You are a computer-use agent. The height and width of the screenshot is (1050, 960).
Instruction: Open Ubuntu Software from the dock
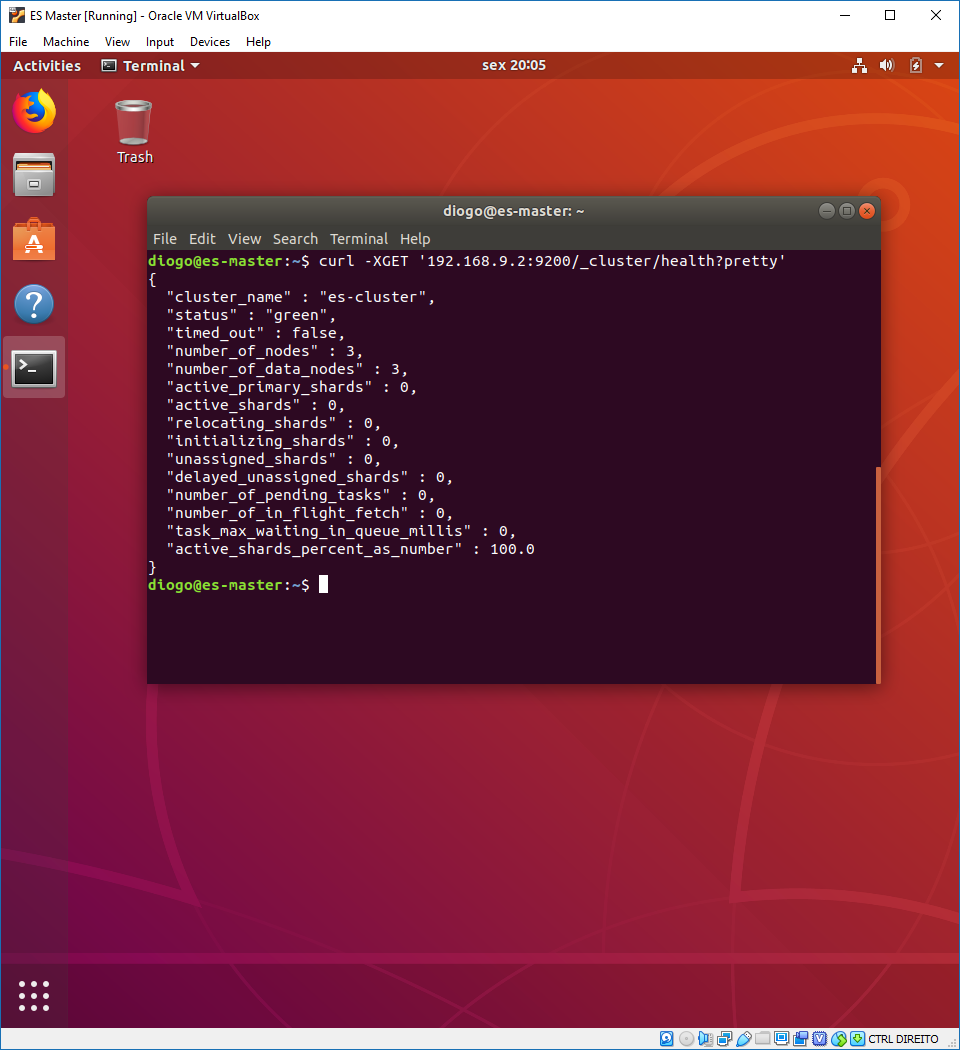pyautogui.click(x=34, y=239)
